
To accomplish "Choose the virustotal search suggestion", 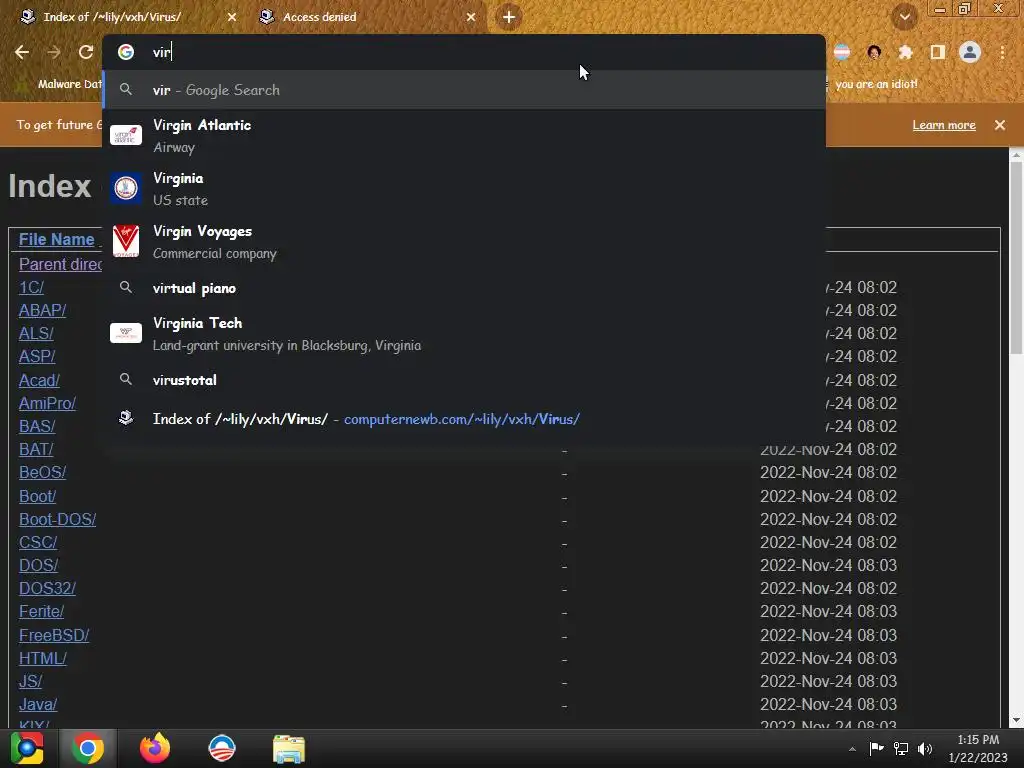I will [x=464, y=380].
